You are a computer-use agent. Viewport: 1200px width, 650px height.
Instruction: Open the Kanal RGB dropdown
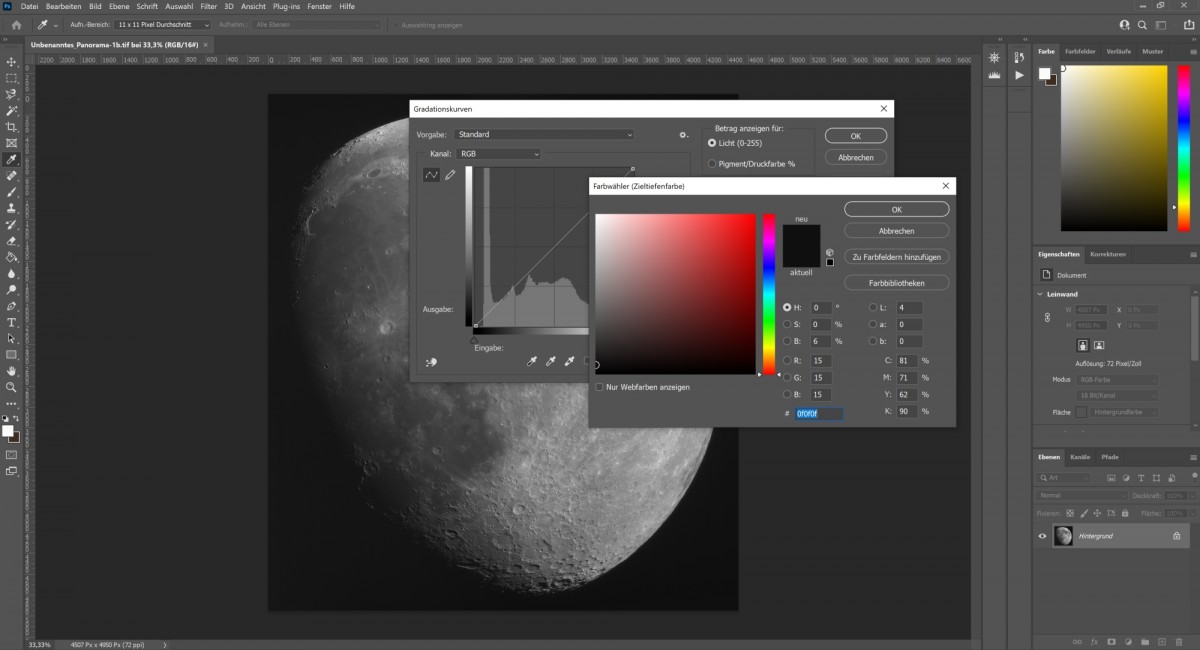(x=498, y=154)
